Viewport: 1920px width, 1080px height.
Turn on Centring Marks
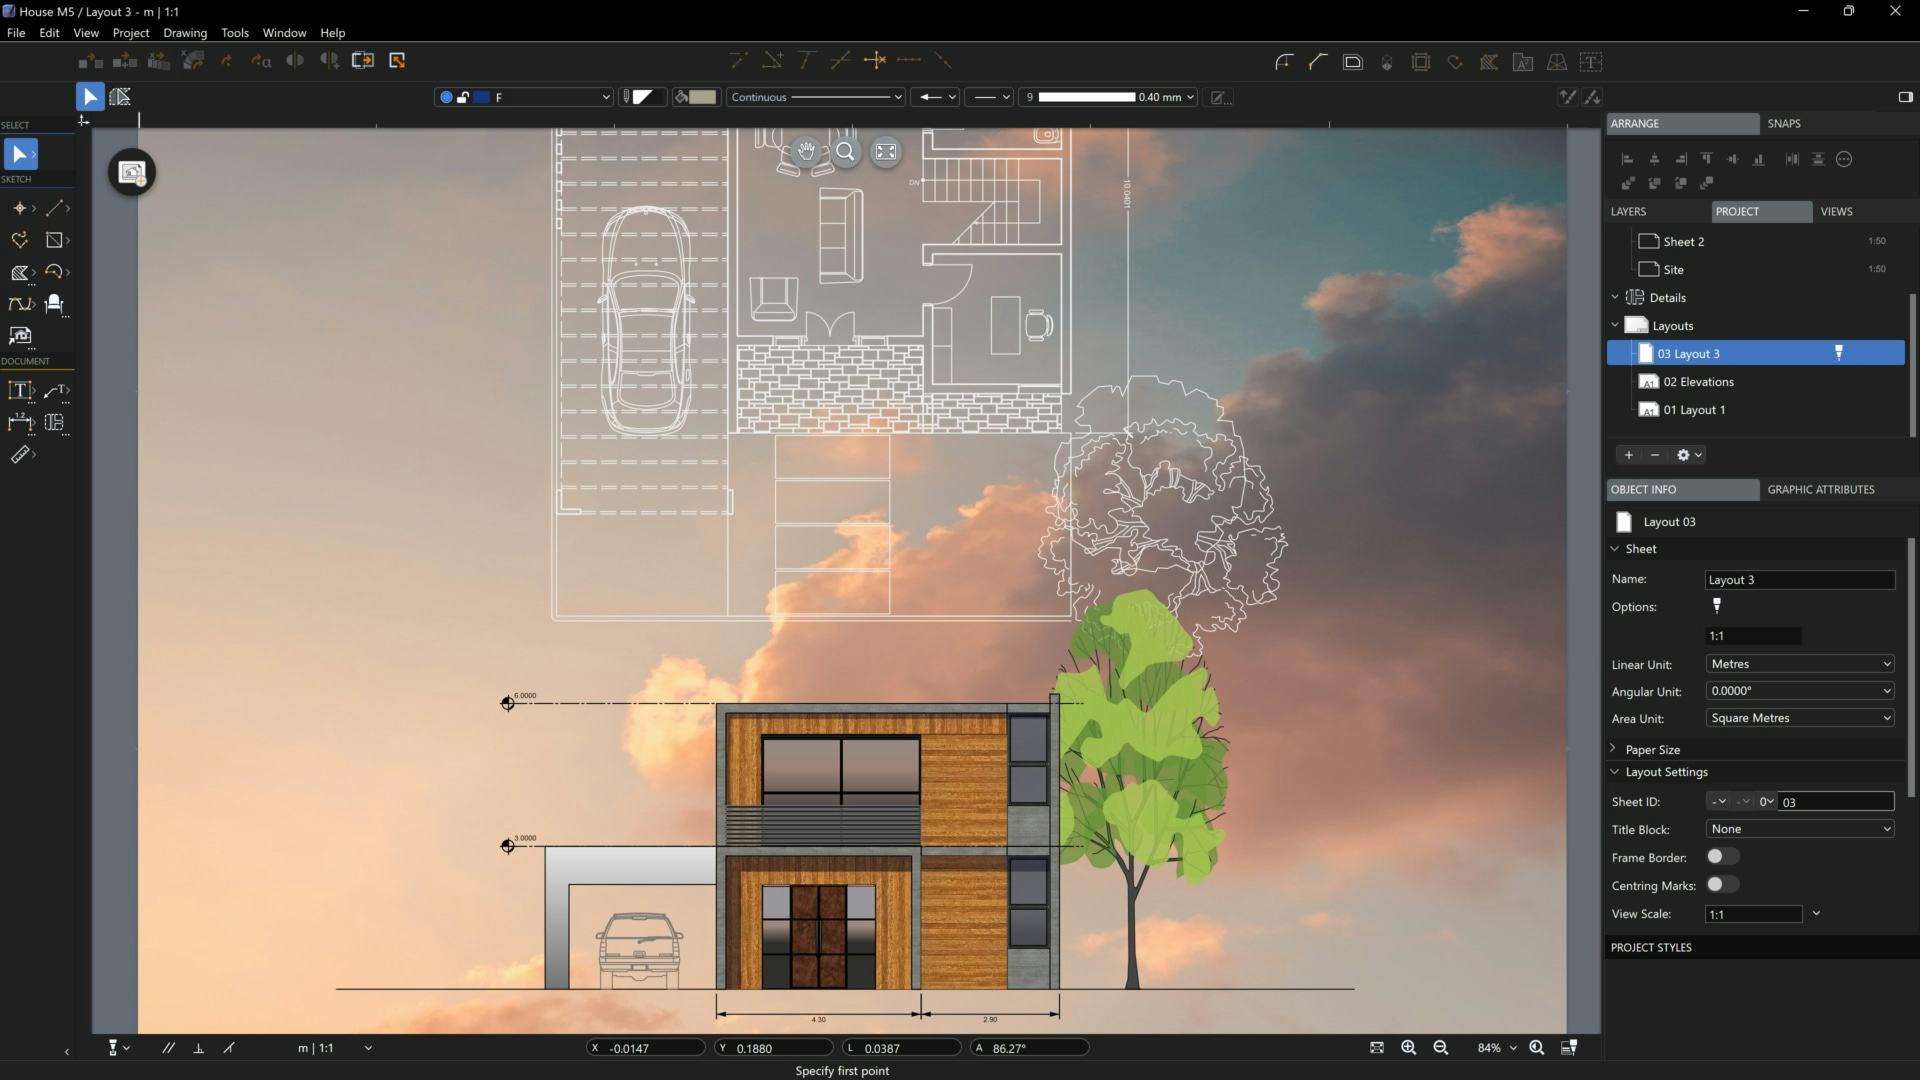(x=1722, y=884)
